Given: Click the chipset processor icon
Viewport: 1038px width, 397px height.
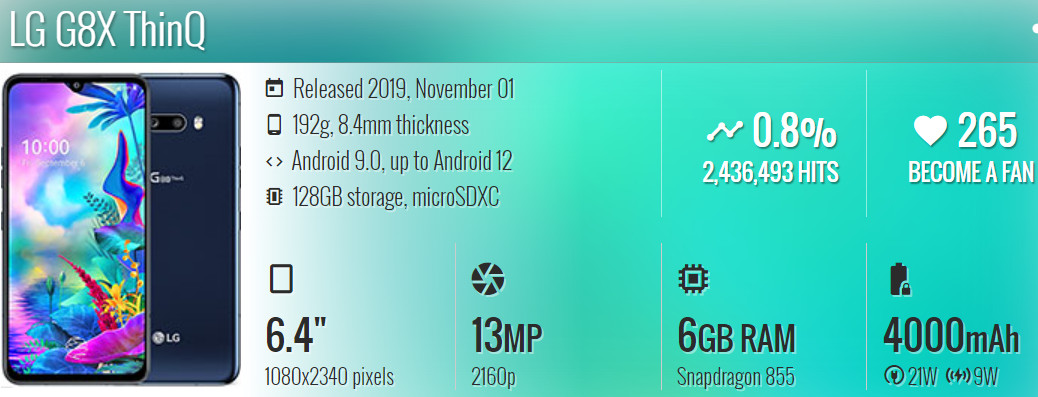Looking at the screenshot, I should [x=694, y=279].
